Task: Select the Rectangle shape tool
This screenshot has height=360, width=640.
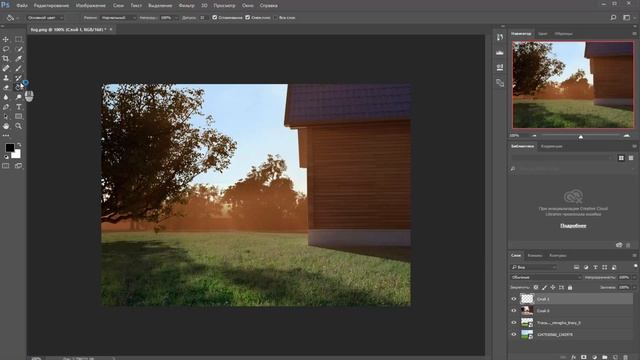Action: click(x=18, y=116)
